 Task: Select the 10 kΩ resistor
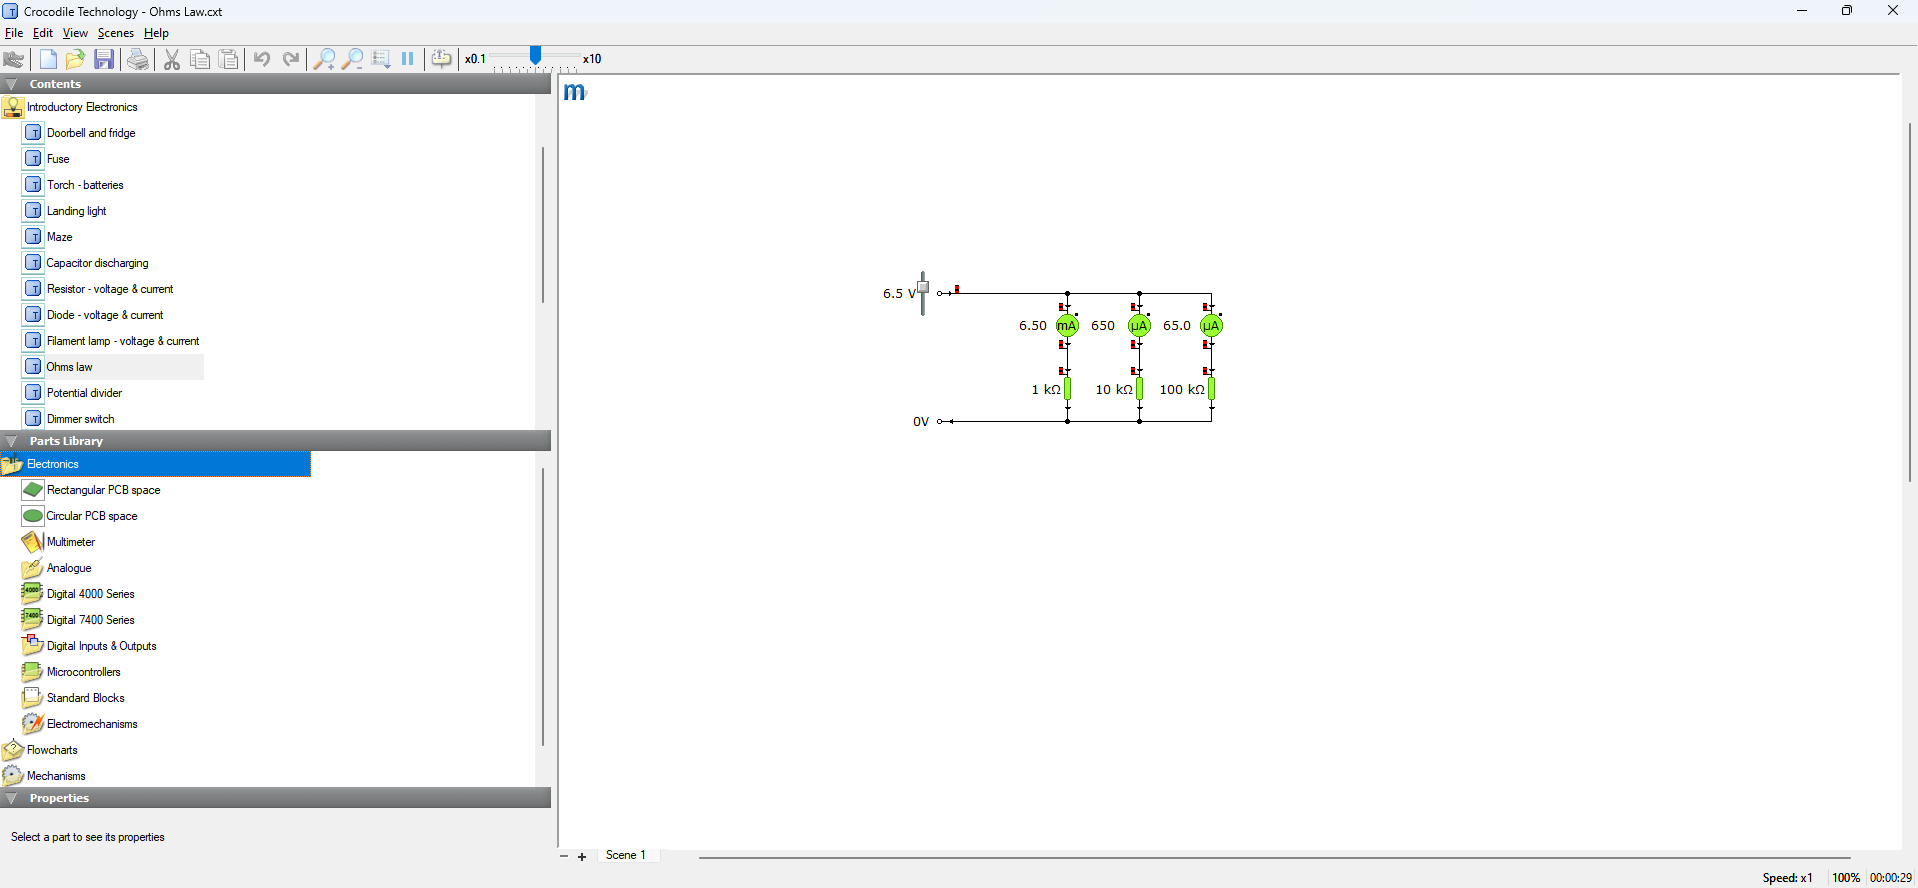1139,389
